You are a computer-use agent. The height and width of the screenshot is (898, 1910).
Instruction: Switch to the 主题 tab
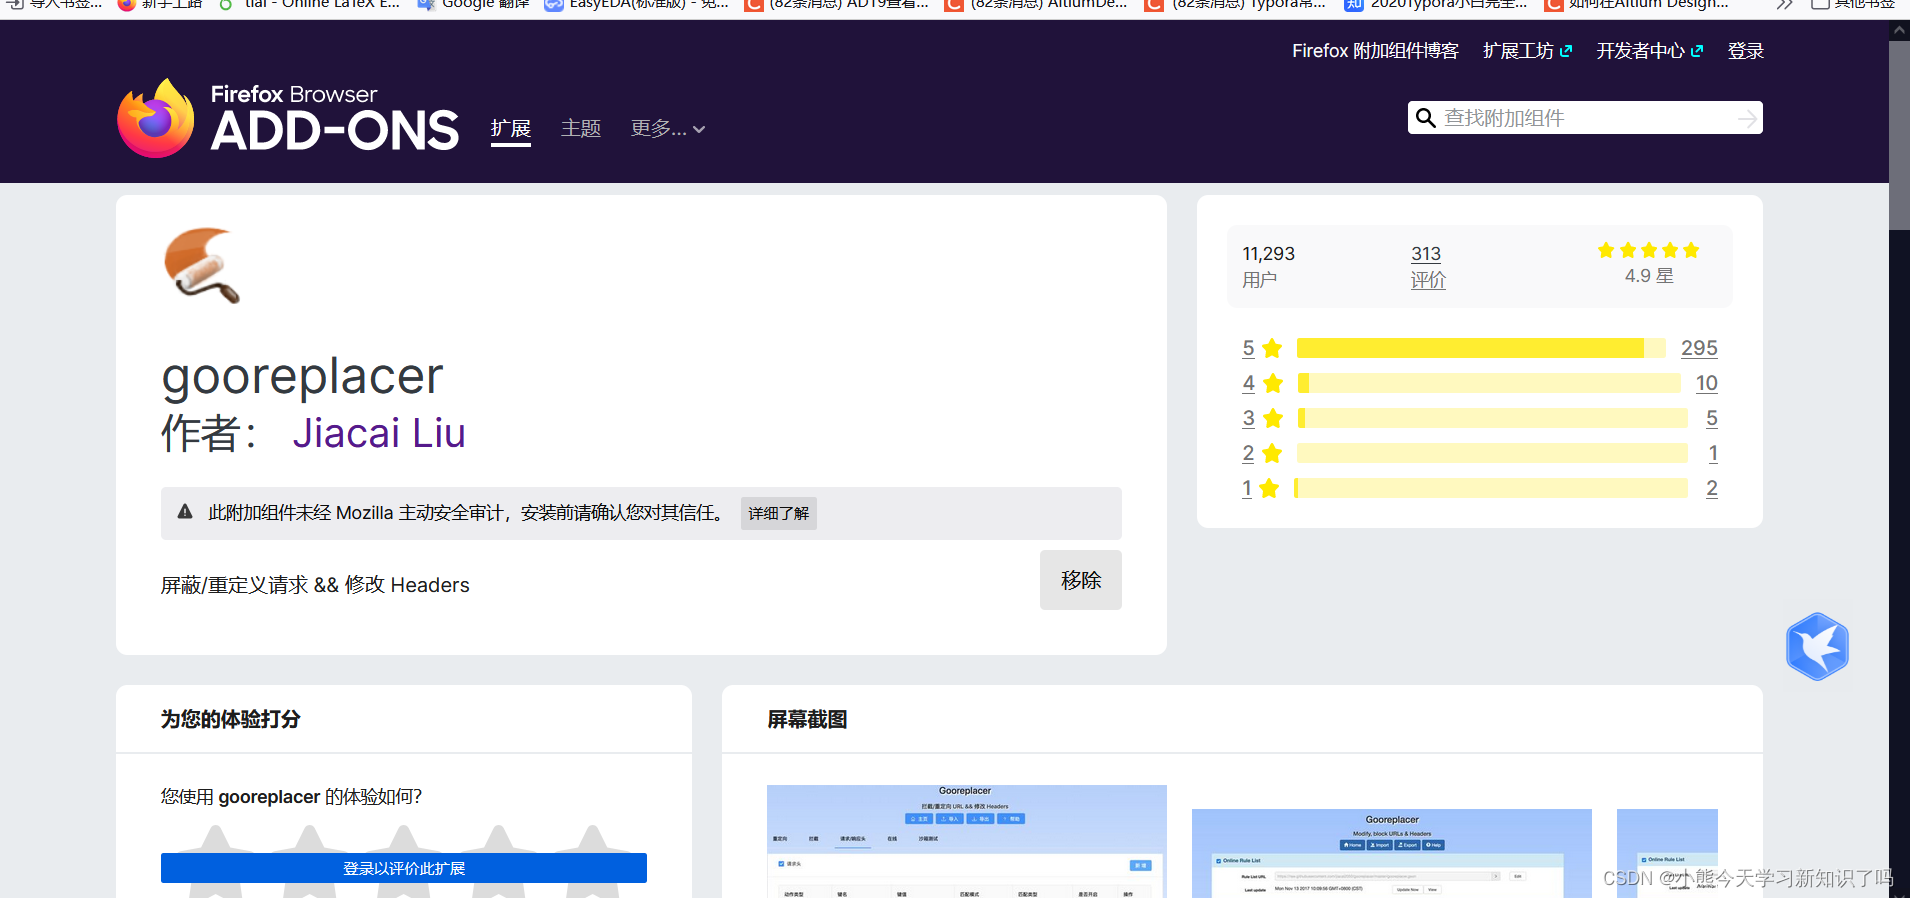pyautogui.click(x=581, y=129)
